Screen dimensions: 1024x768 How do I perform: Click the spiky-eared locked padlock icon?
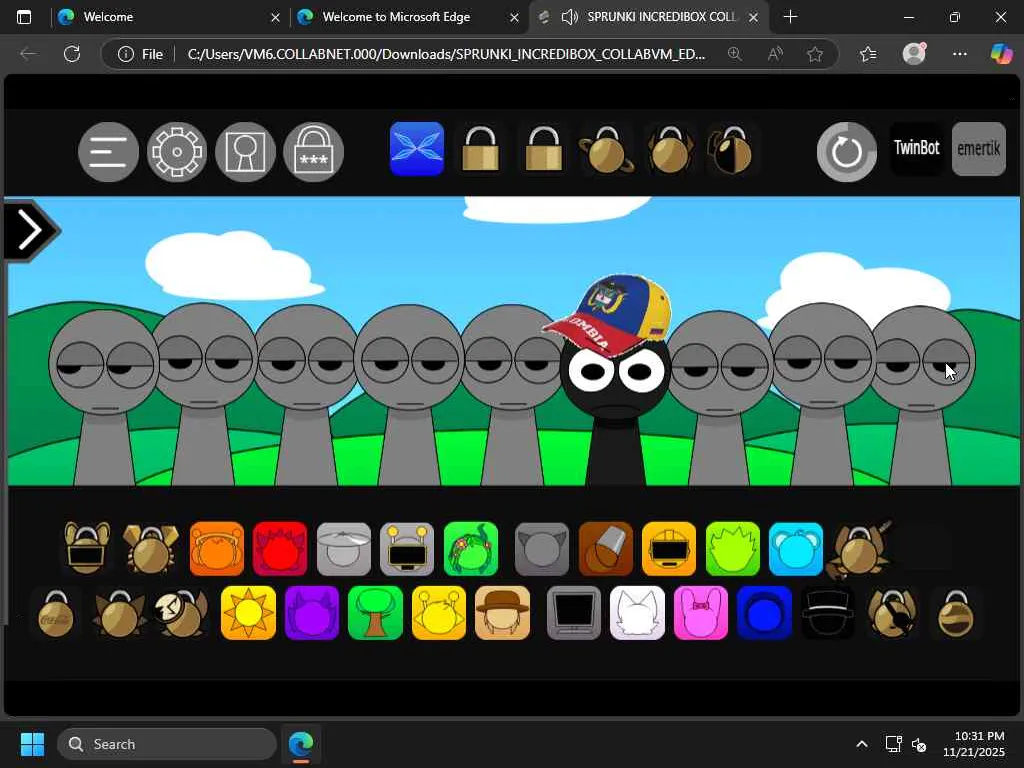119,614
